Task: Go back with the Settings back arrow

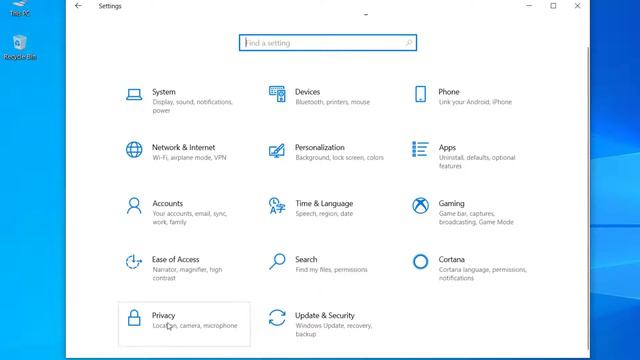Action: [78, 6]
